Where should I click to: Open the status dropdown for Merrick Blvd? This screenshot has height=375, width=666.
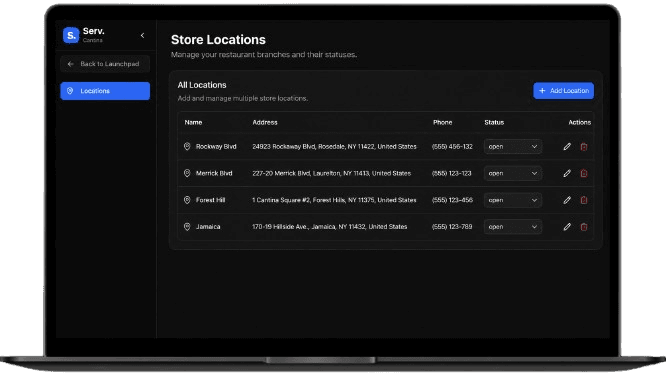click(513, 173)
